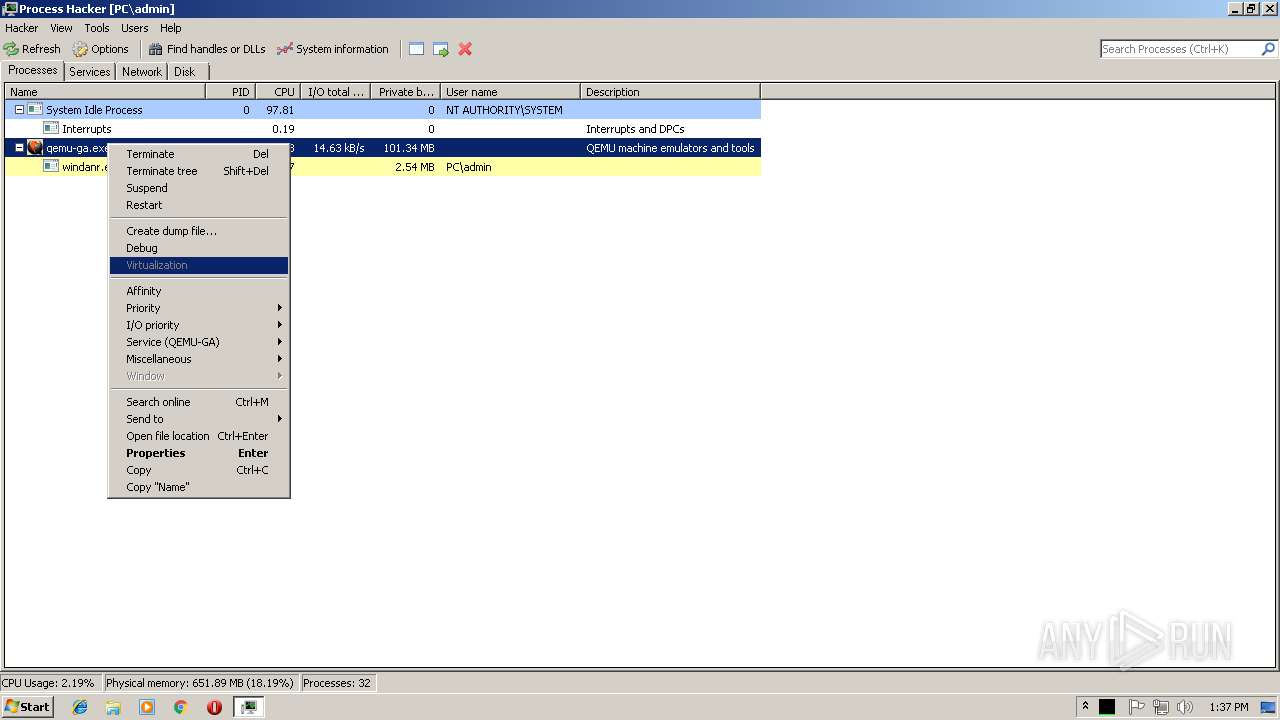Click the red X kill window icon
The width and height of the screenshot is (1280, 720).
pyautogui.click(x=465, y=49)
